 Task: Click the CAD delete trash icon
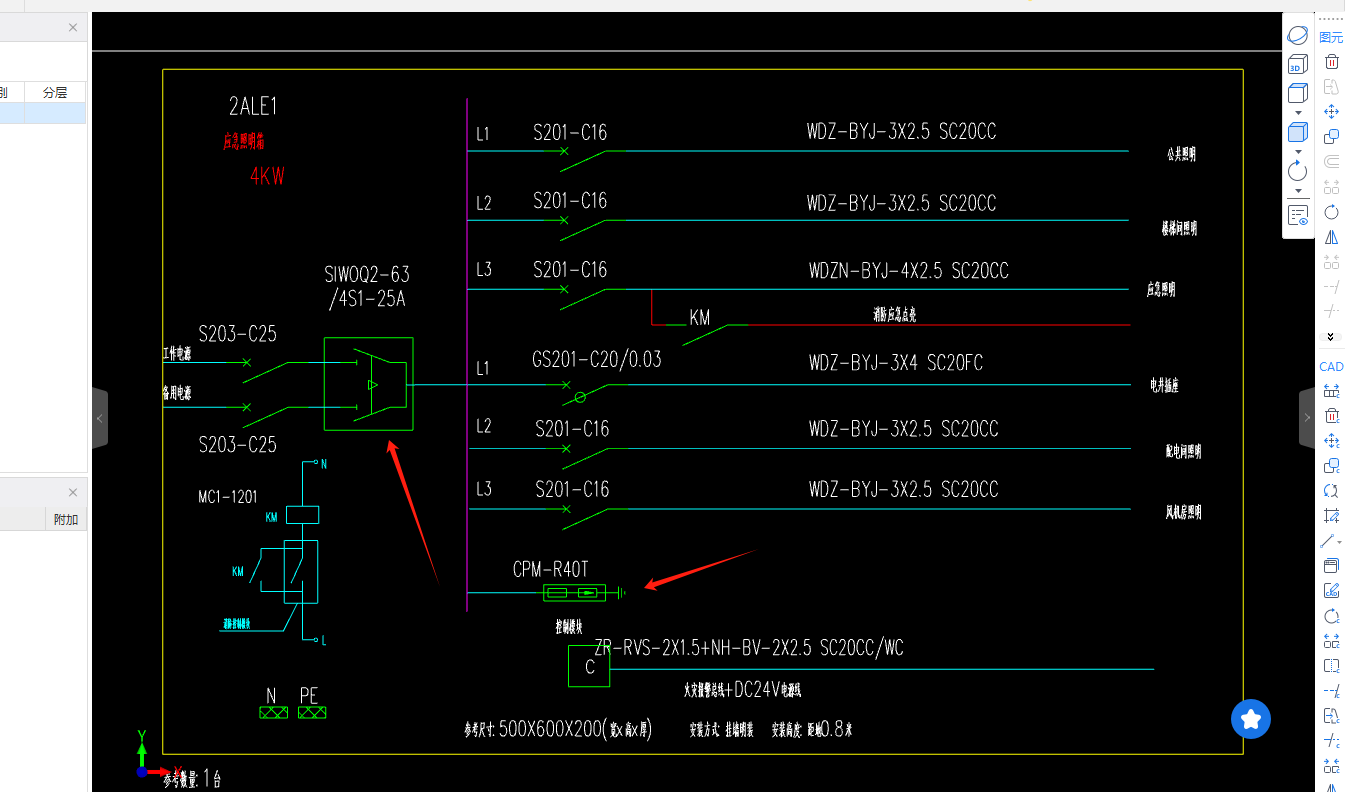click(x=1331, y=416)
